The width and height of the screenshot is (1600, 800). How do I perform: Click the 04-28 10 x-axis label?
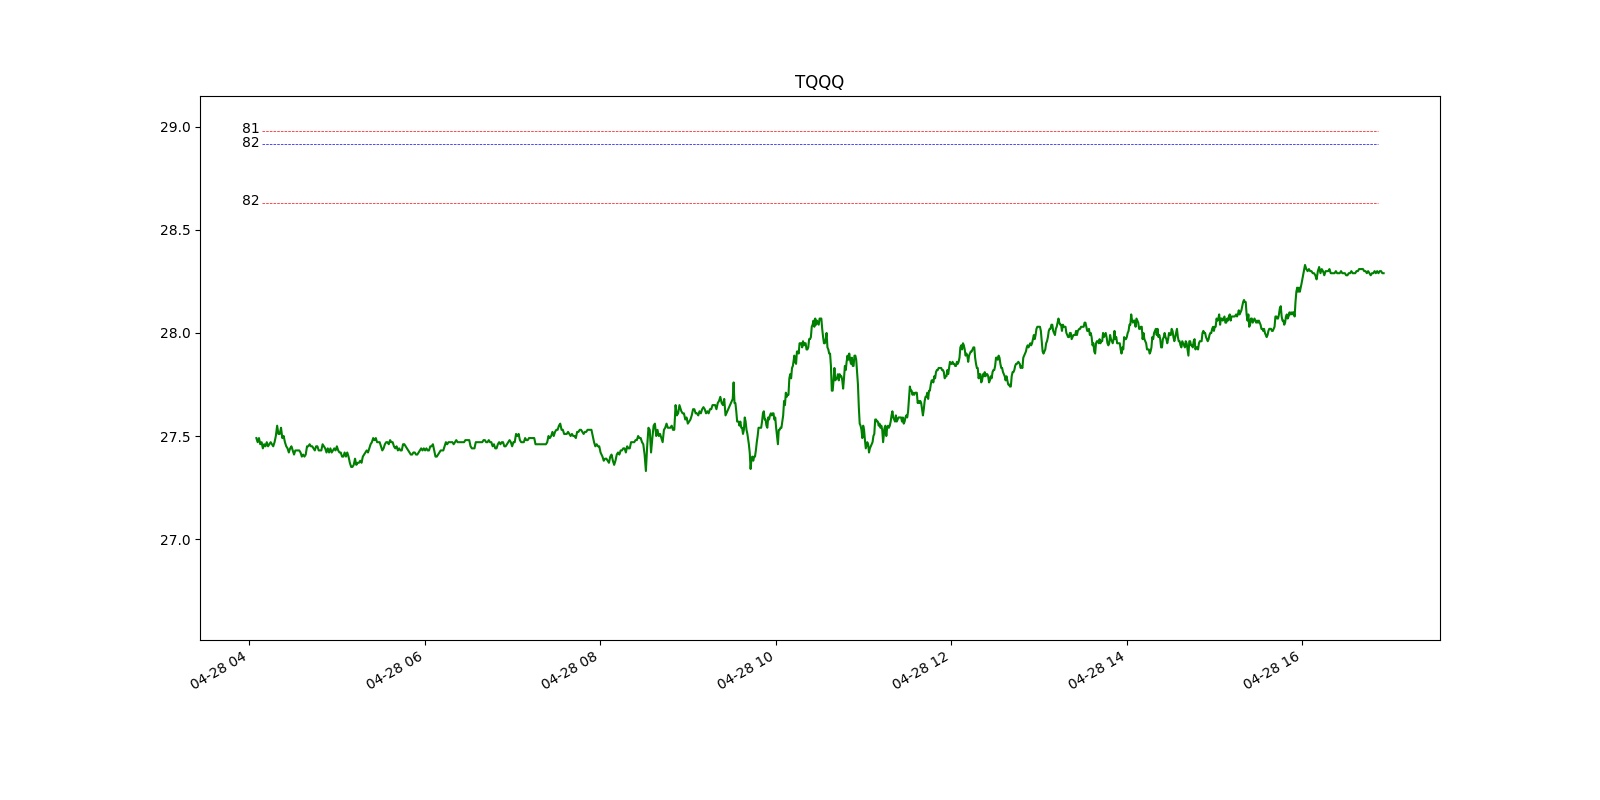coord(746,669)
